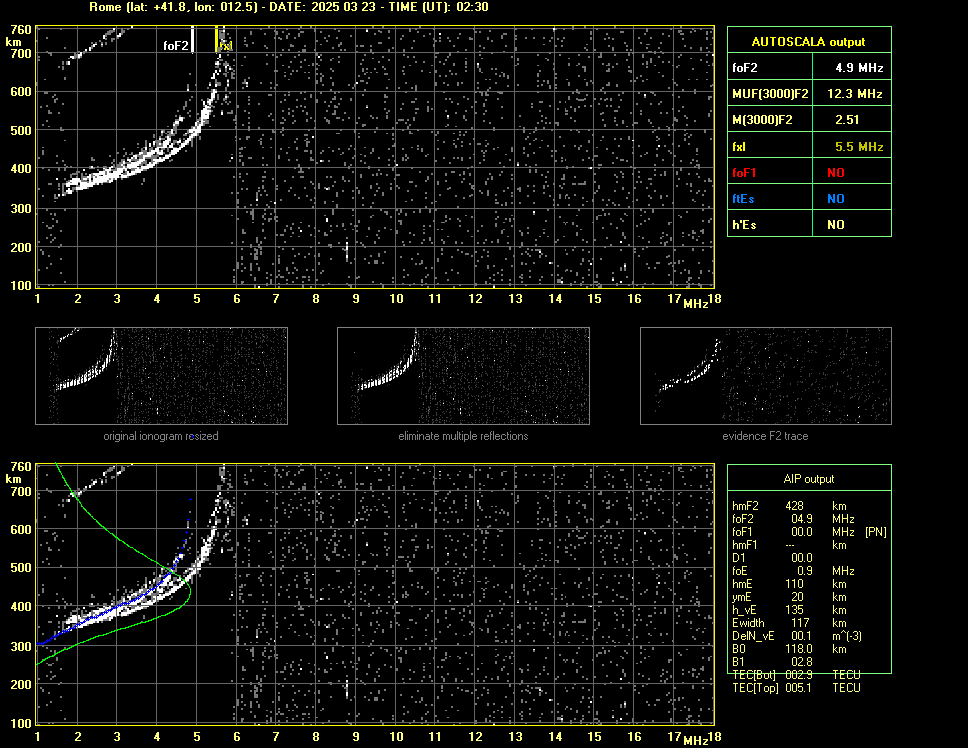Click the eliminate multiple reflections caption
The image size is (968, 748).
pos(463,436)
